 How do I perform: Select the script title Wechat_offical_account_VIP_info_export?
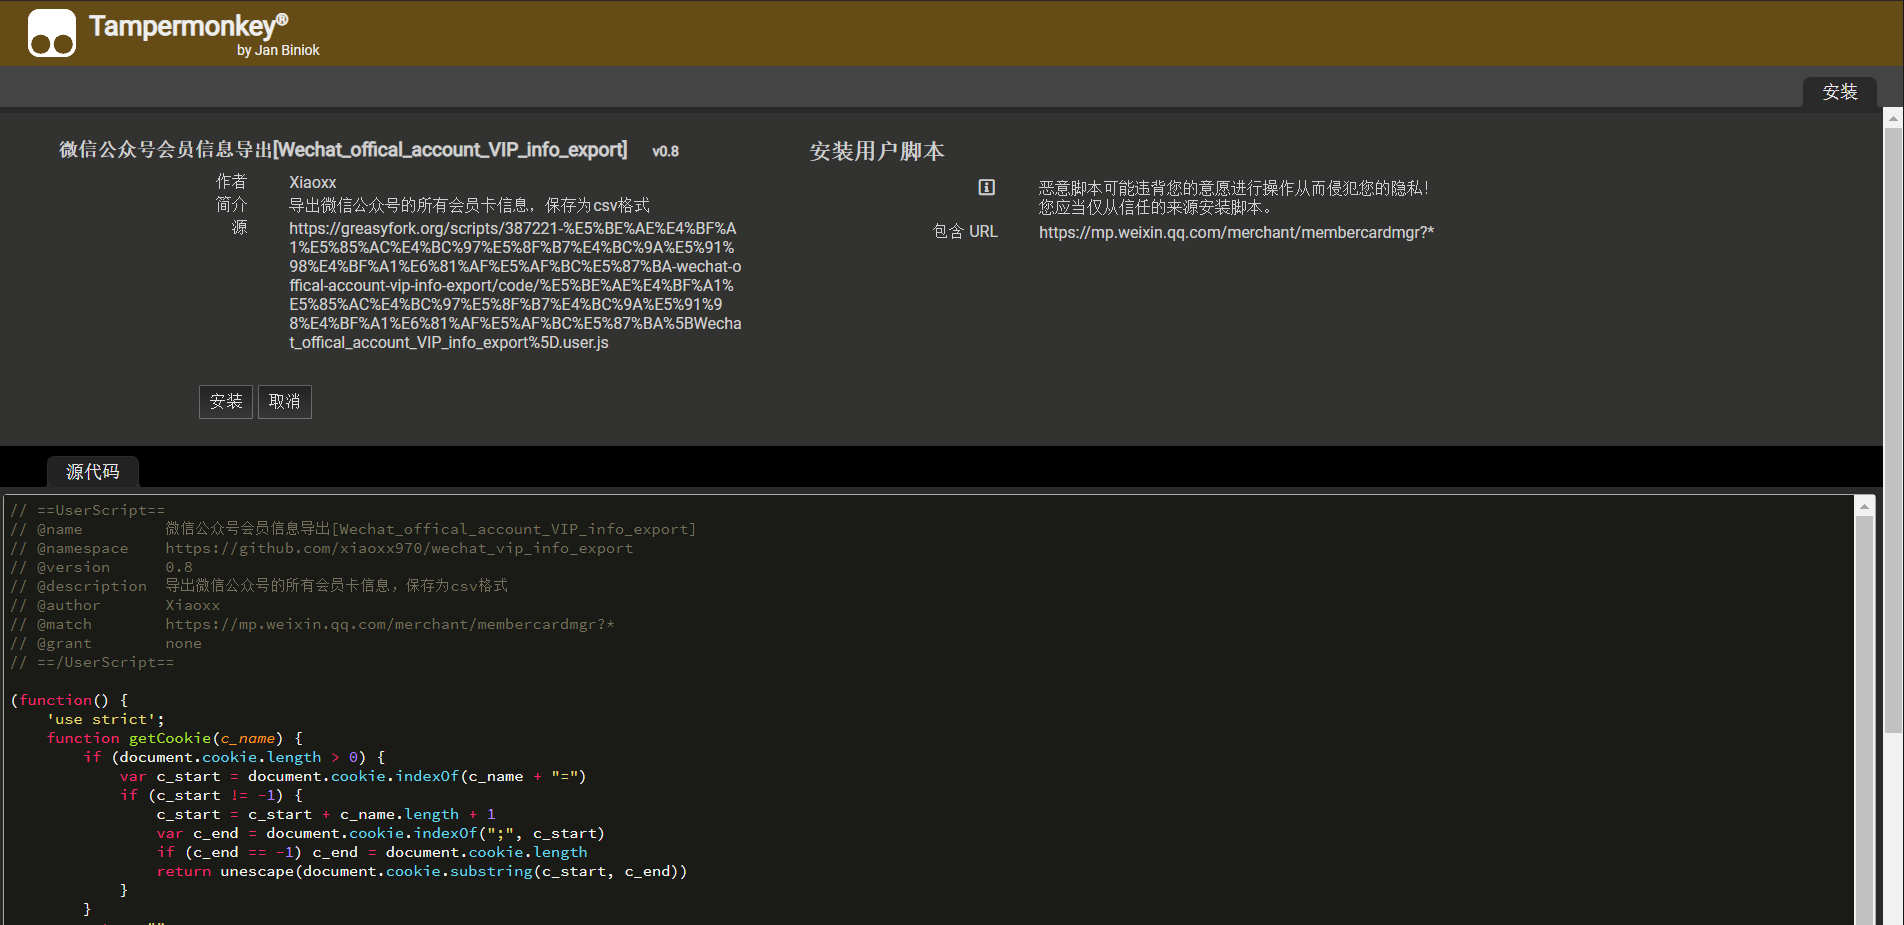tap(343, 150)
